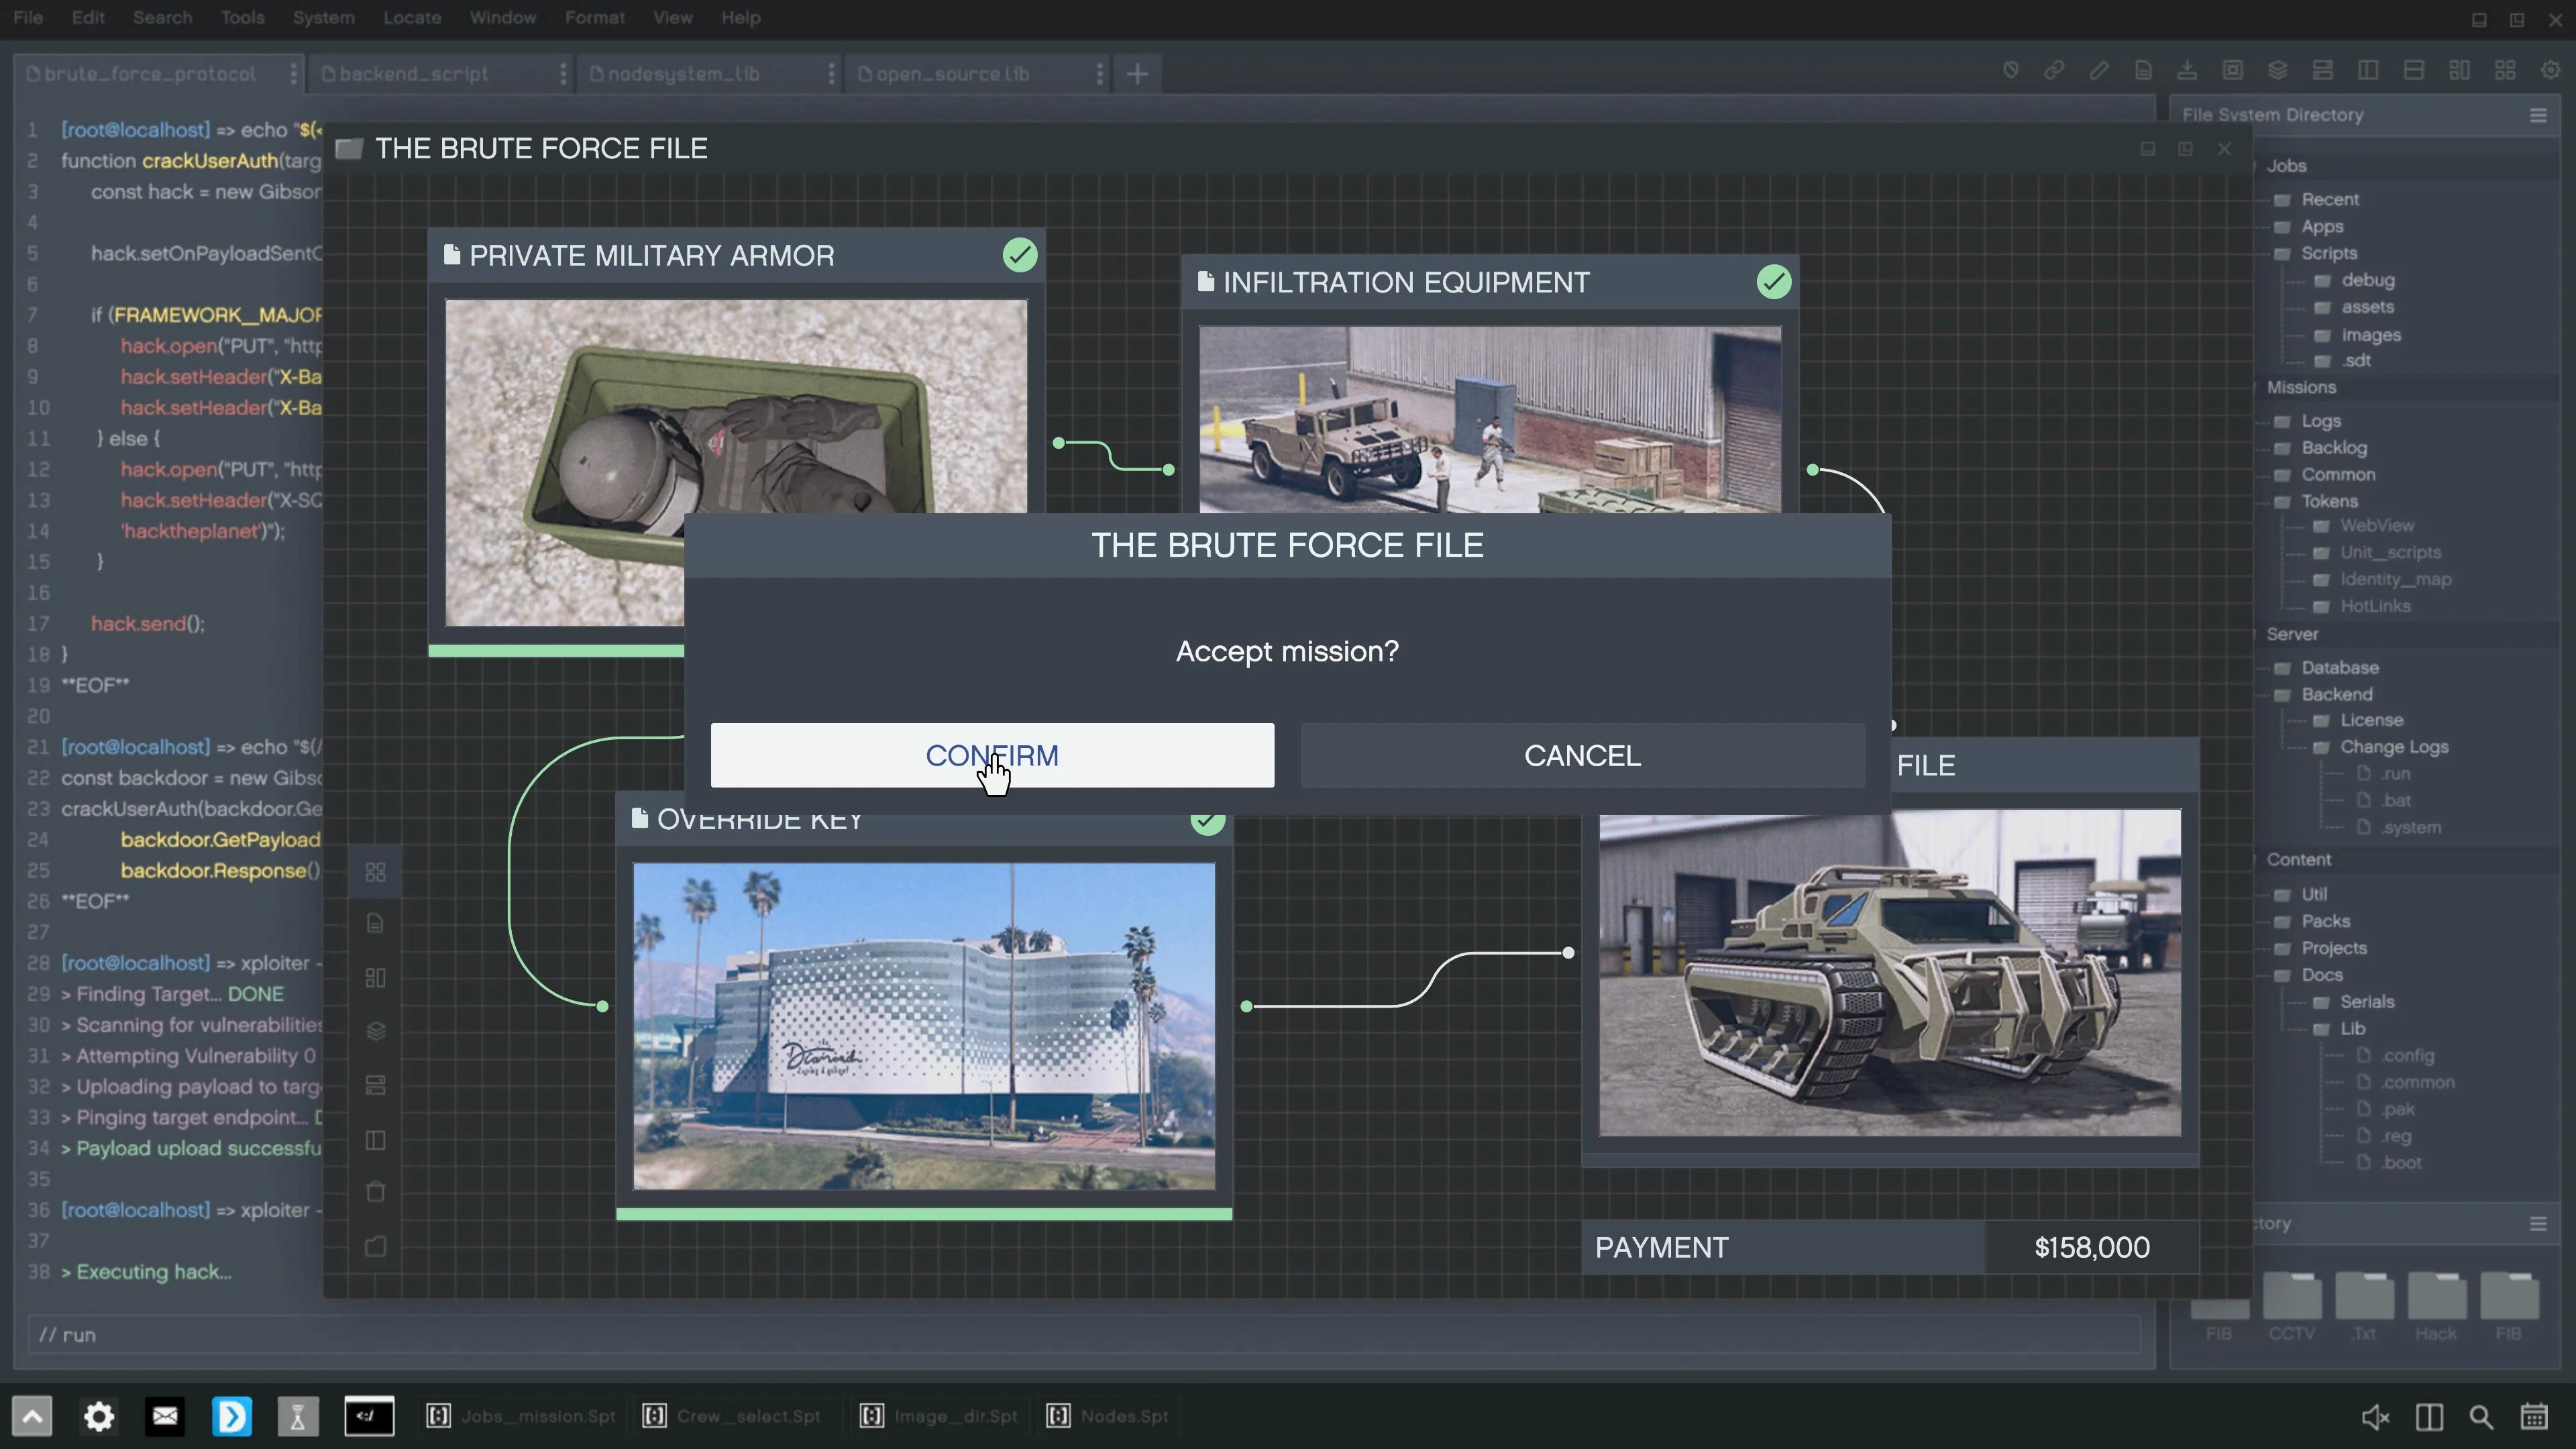Click the tank vehicle thumbnail image
Screen dimensions: 2576x1449
coord(1889,972)
